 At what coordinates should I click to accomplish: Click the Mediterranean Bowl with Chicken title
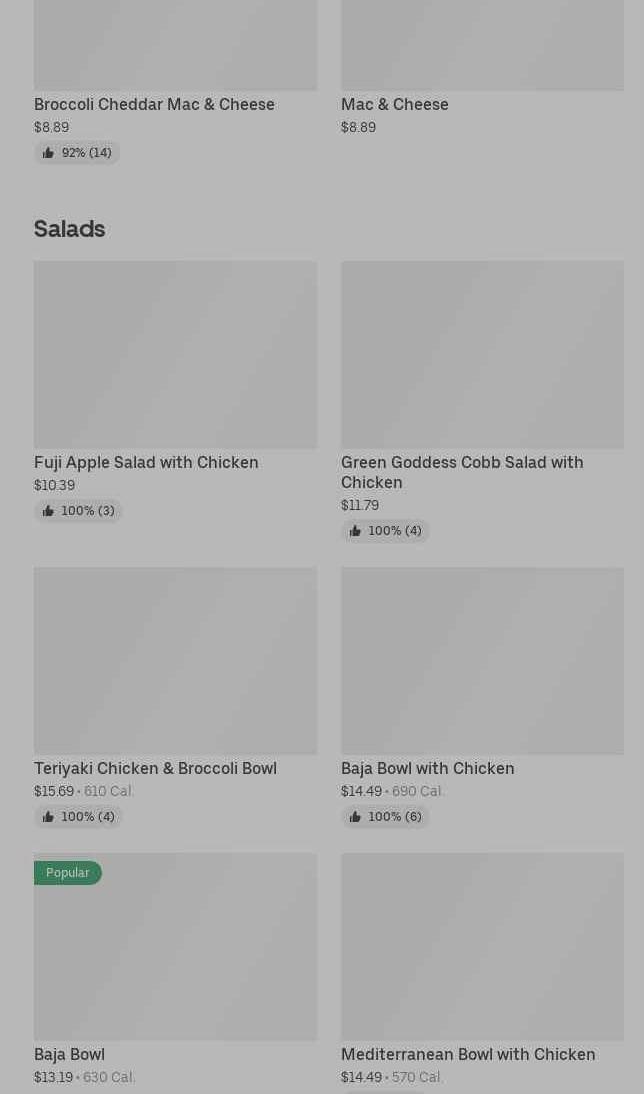coord(468,1054)
